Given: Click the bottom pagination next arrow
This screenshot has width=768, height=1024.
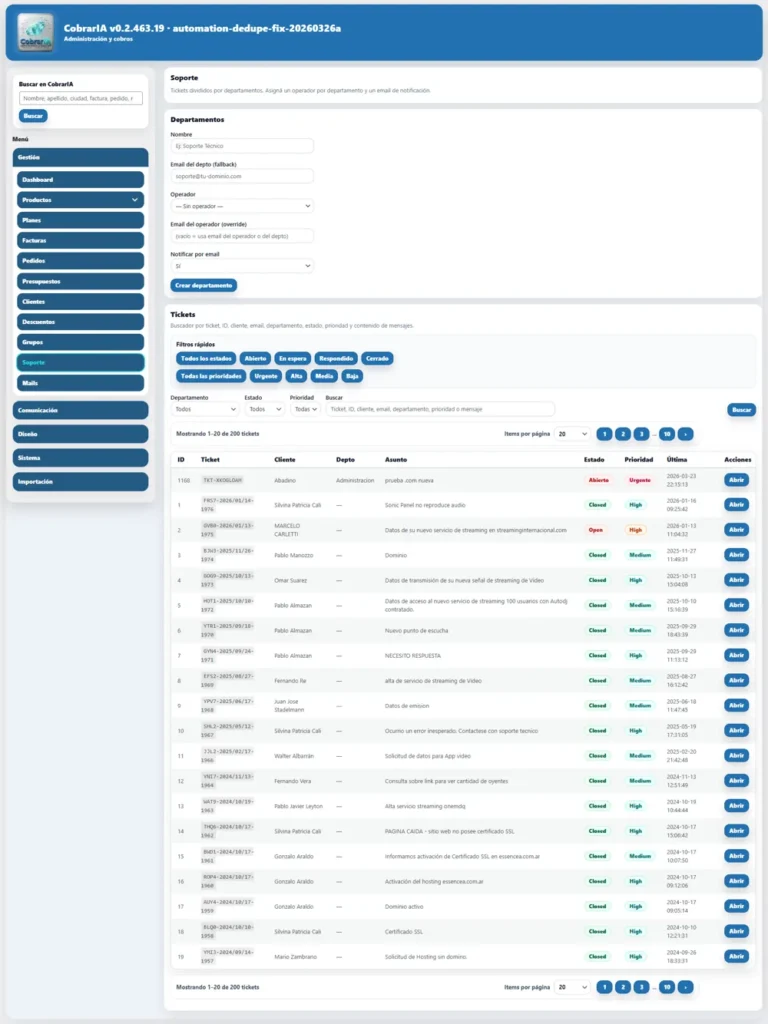Looking at the screenshot, I should 685,987.
